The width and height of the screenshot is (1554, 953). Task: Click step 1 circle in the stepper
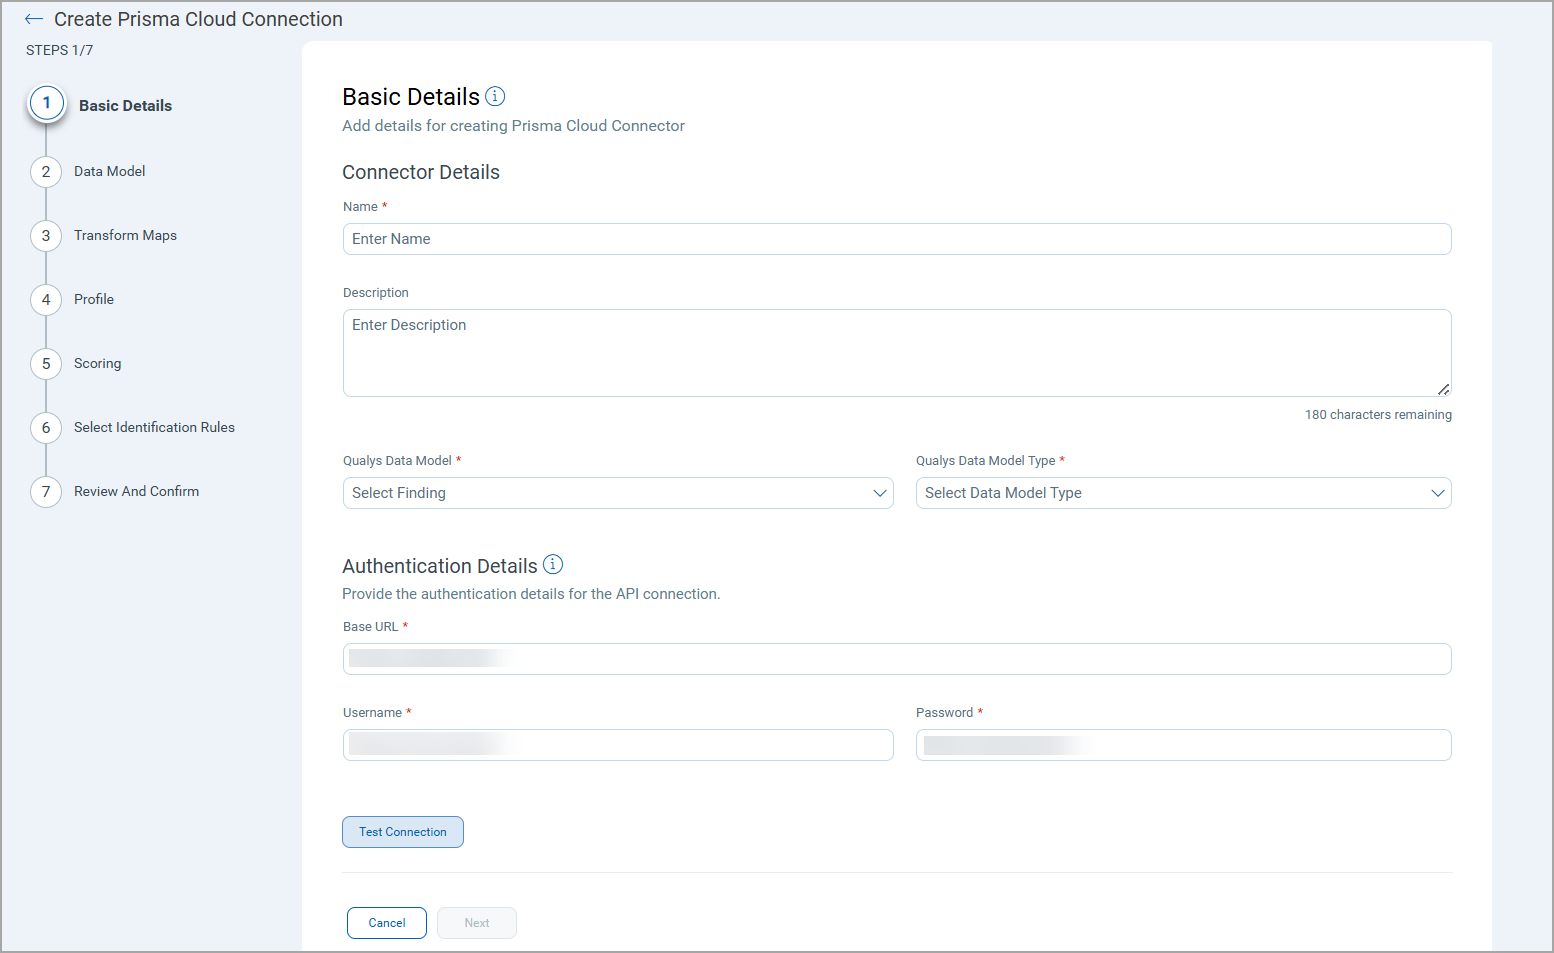[47, 104]
